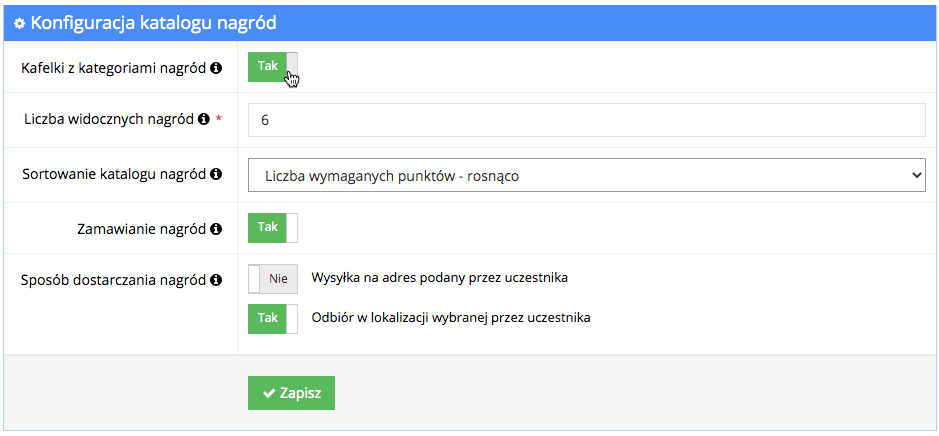Screen dimensions: 939x436
Task: Disable Odbiór w lokalizacji wybranej przez uczestnika
Action: 272,319
